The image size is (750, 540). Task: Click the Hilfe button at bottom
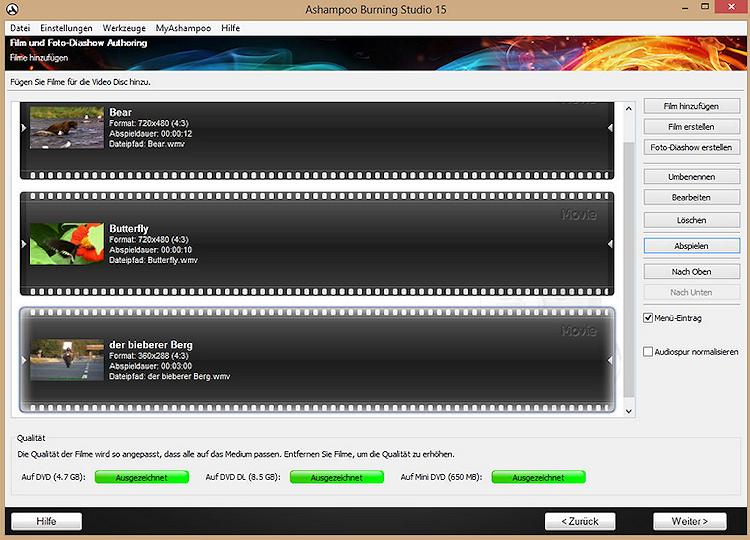46,521
